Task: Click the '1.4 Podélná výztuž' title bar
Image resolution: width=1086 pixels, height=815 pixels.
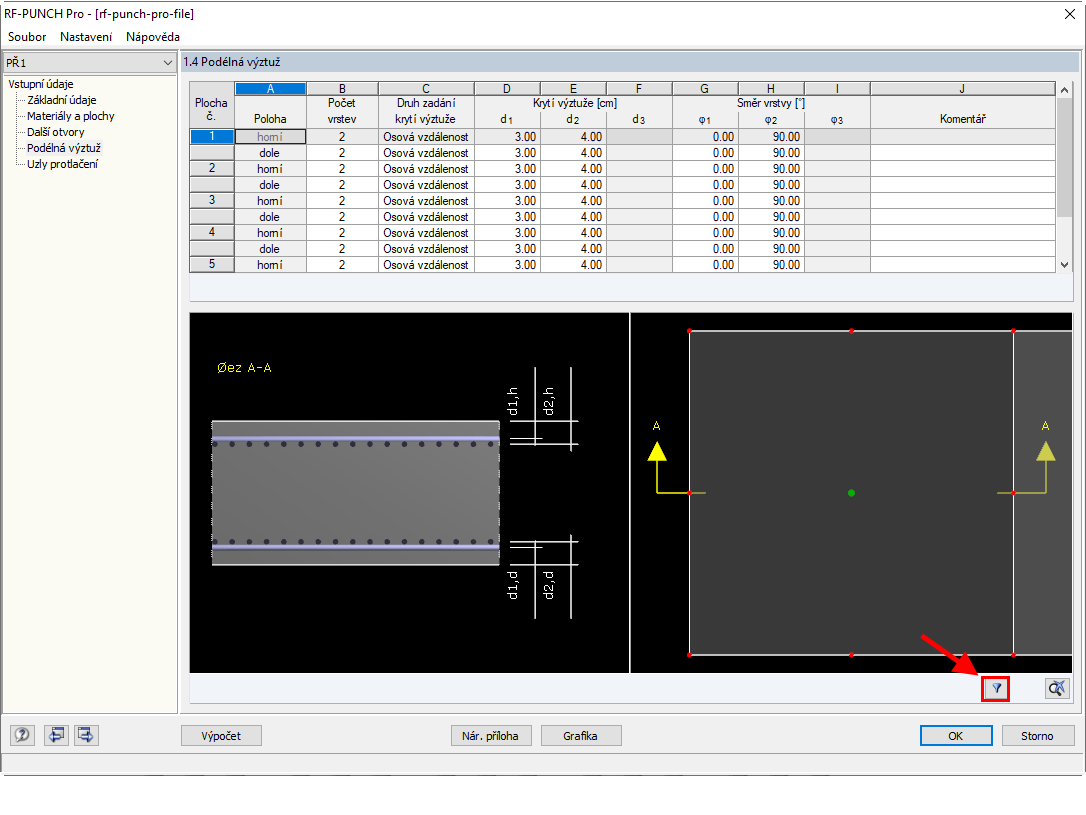Action: [630, 62]
